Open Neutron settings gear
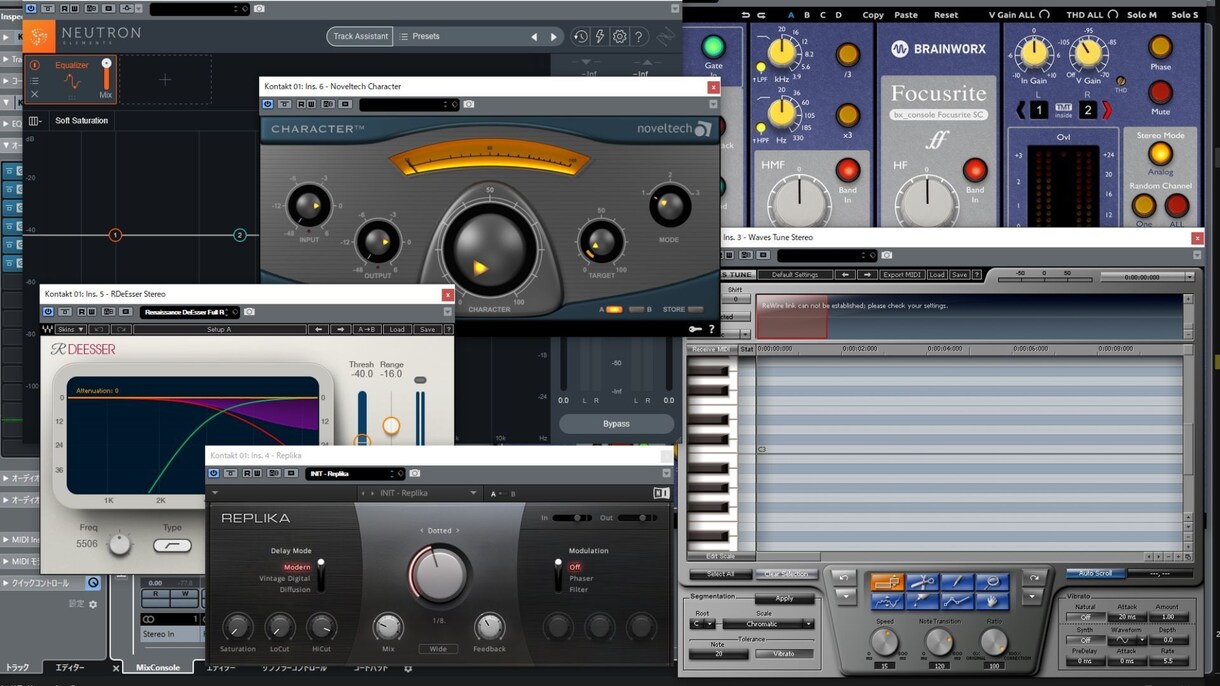The width and height of the screenshot is (1220, 686). point(620,37)
